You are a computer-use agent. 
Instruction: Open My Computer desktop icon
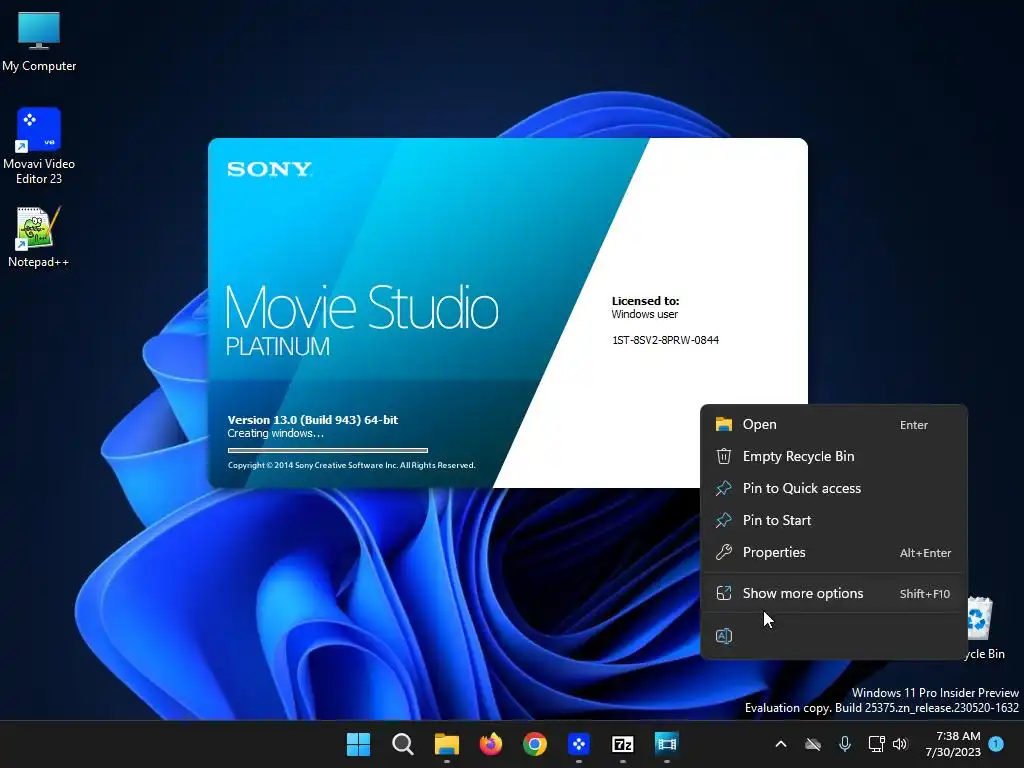tap(39, 40)
